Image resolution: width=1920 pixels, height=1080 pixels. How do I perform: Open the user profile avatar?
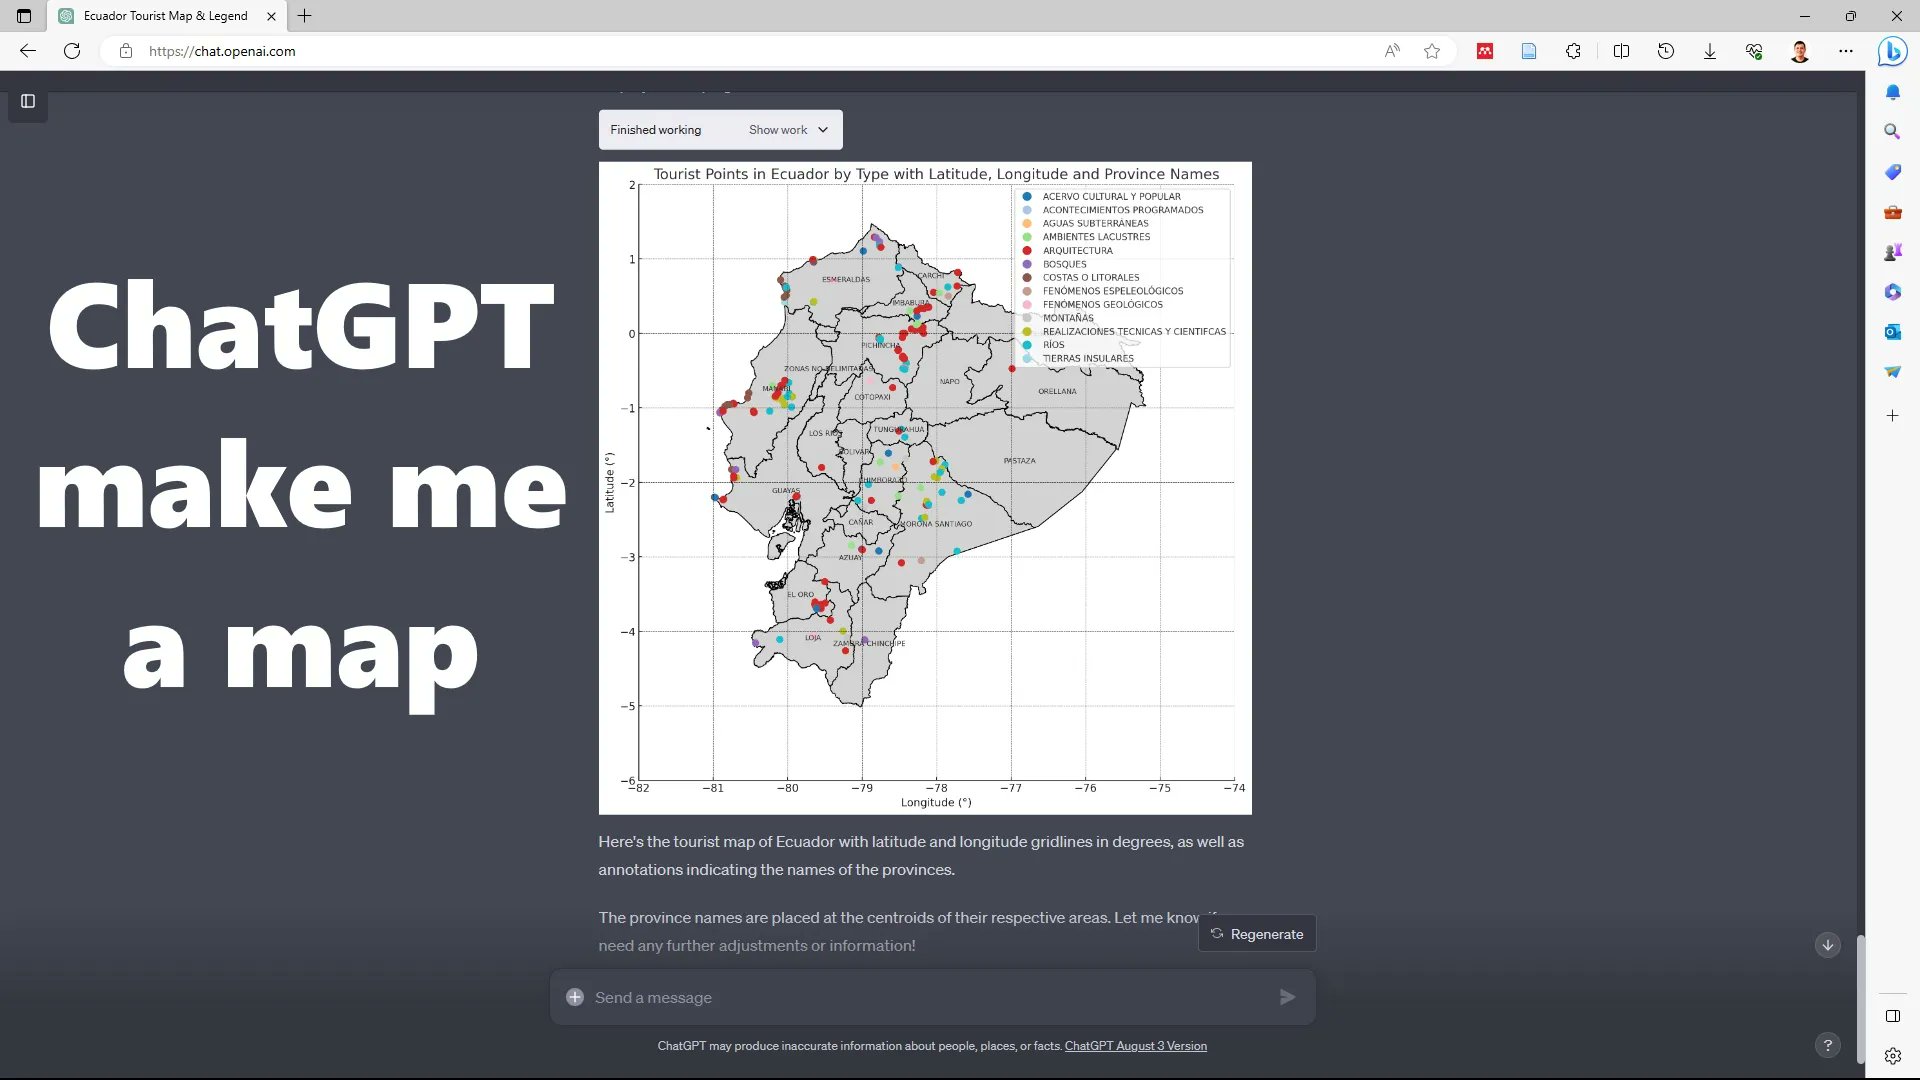tap(1800, 51)
